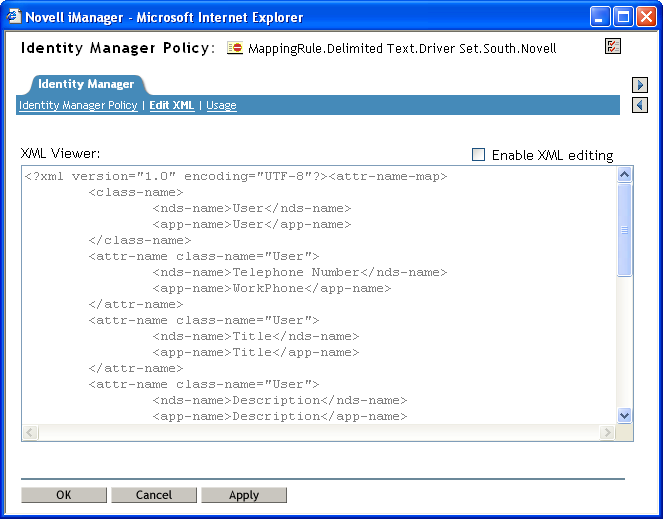This screenshot has height=519, width=663.
Task: Open the checklist icon at top right
Action: tap(612, 46)
